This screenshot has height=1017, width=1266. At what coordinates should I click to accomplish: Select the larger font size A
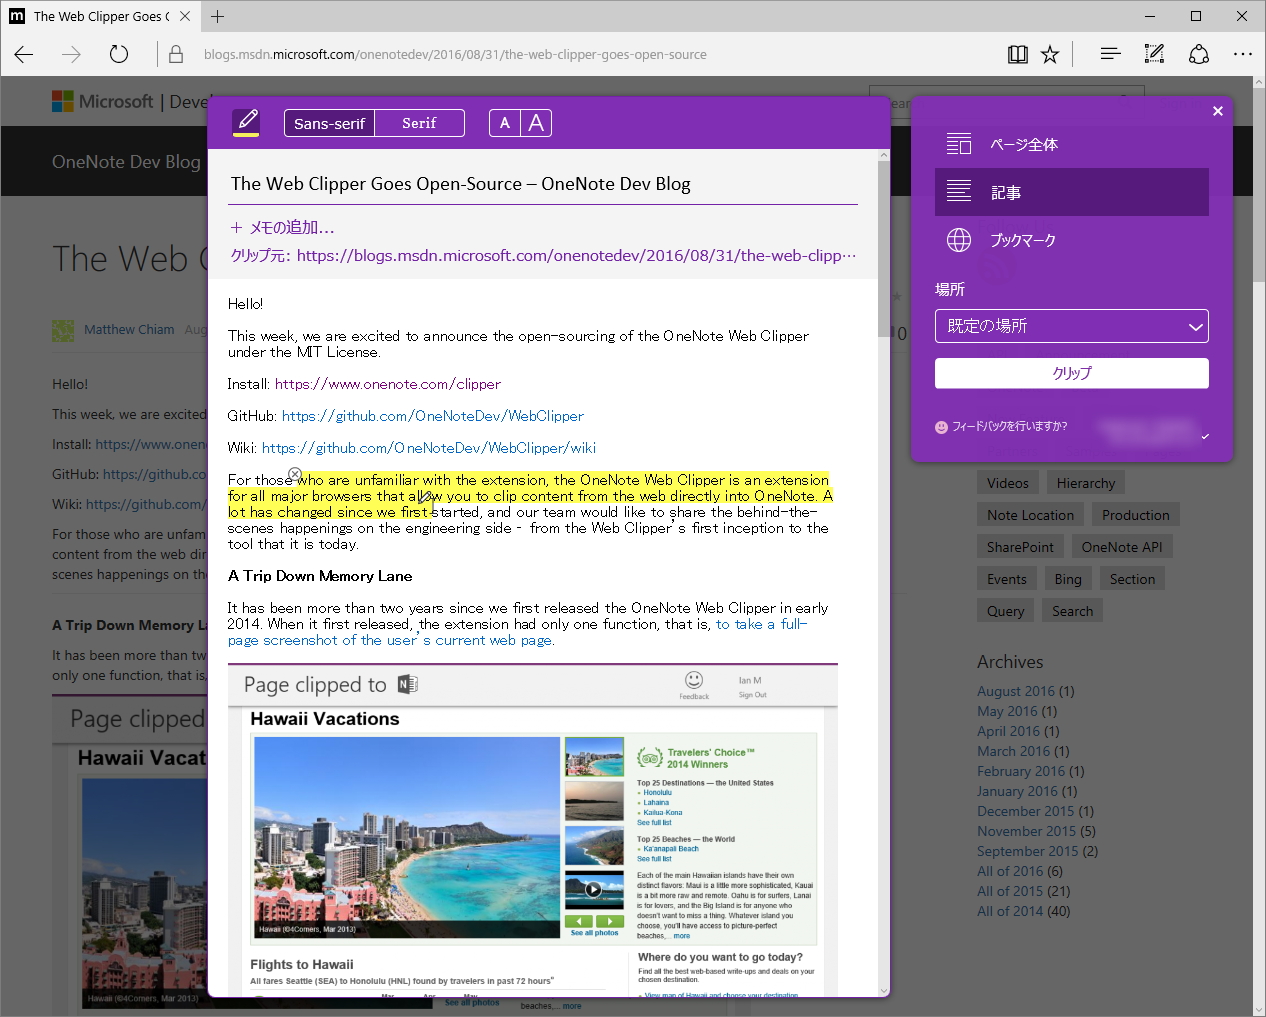[536, 122]
